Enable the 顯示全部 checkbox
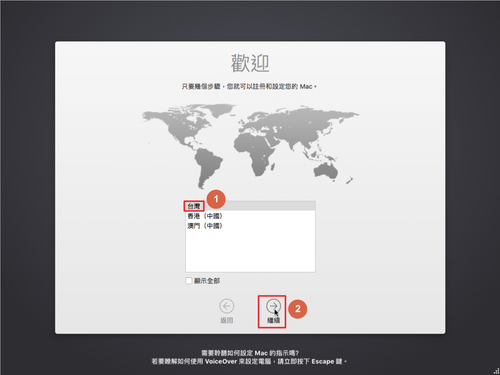The width and height of the screenshot is (500, 375). (x=189, y=281)
